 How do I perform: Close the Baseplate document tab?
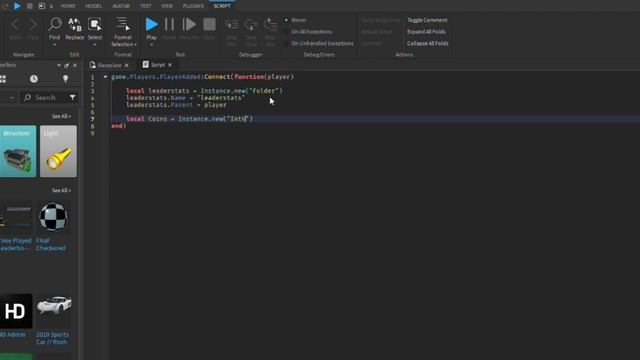127,65
